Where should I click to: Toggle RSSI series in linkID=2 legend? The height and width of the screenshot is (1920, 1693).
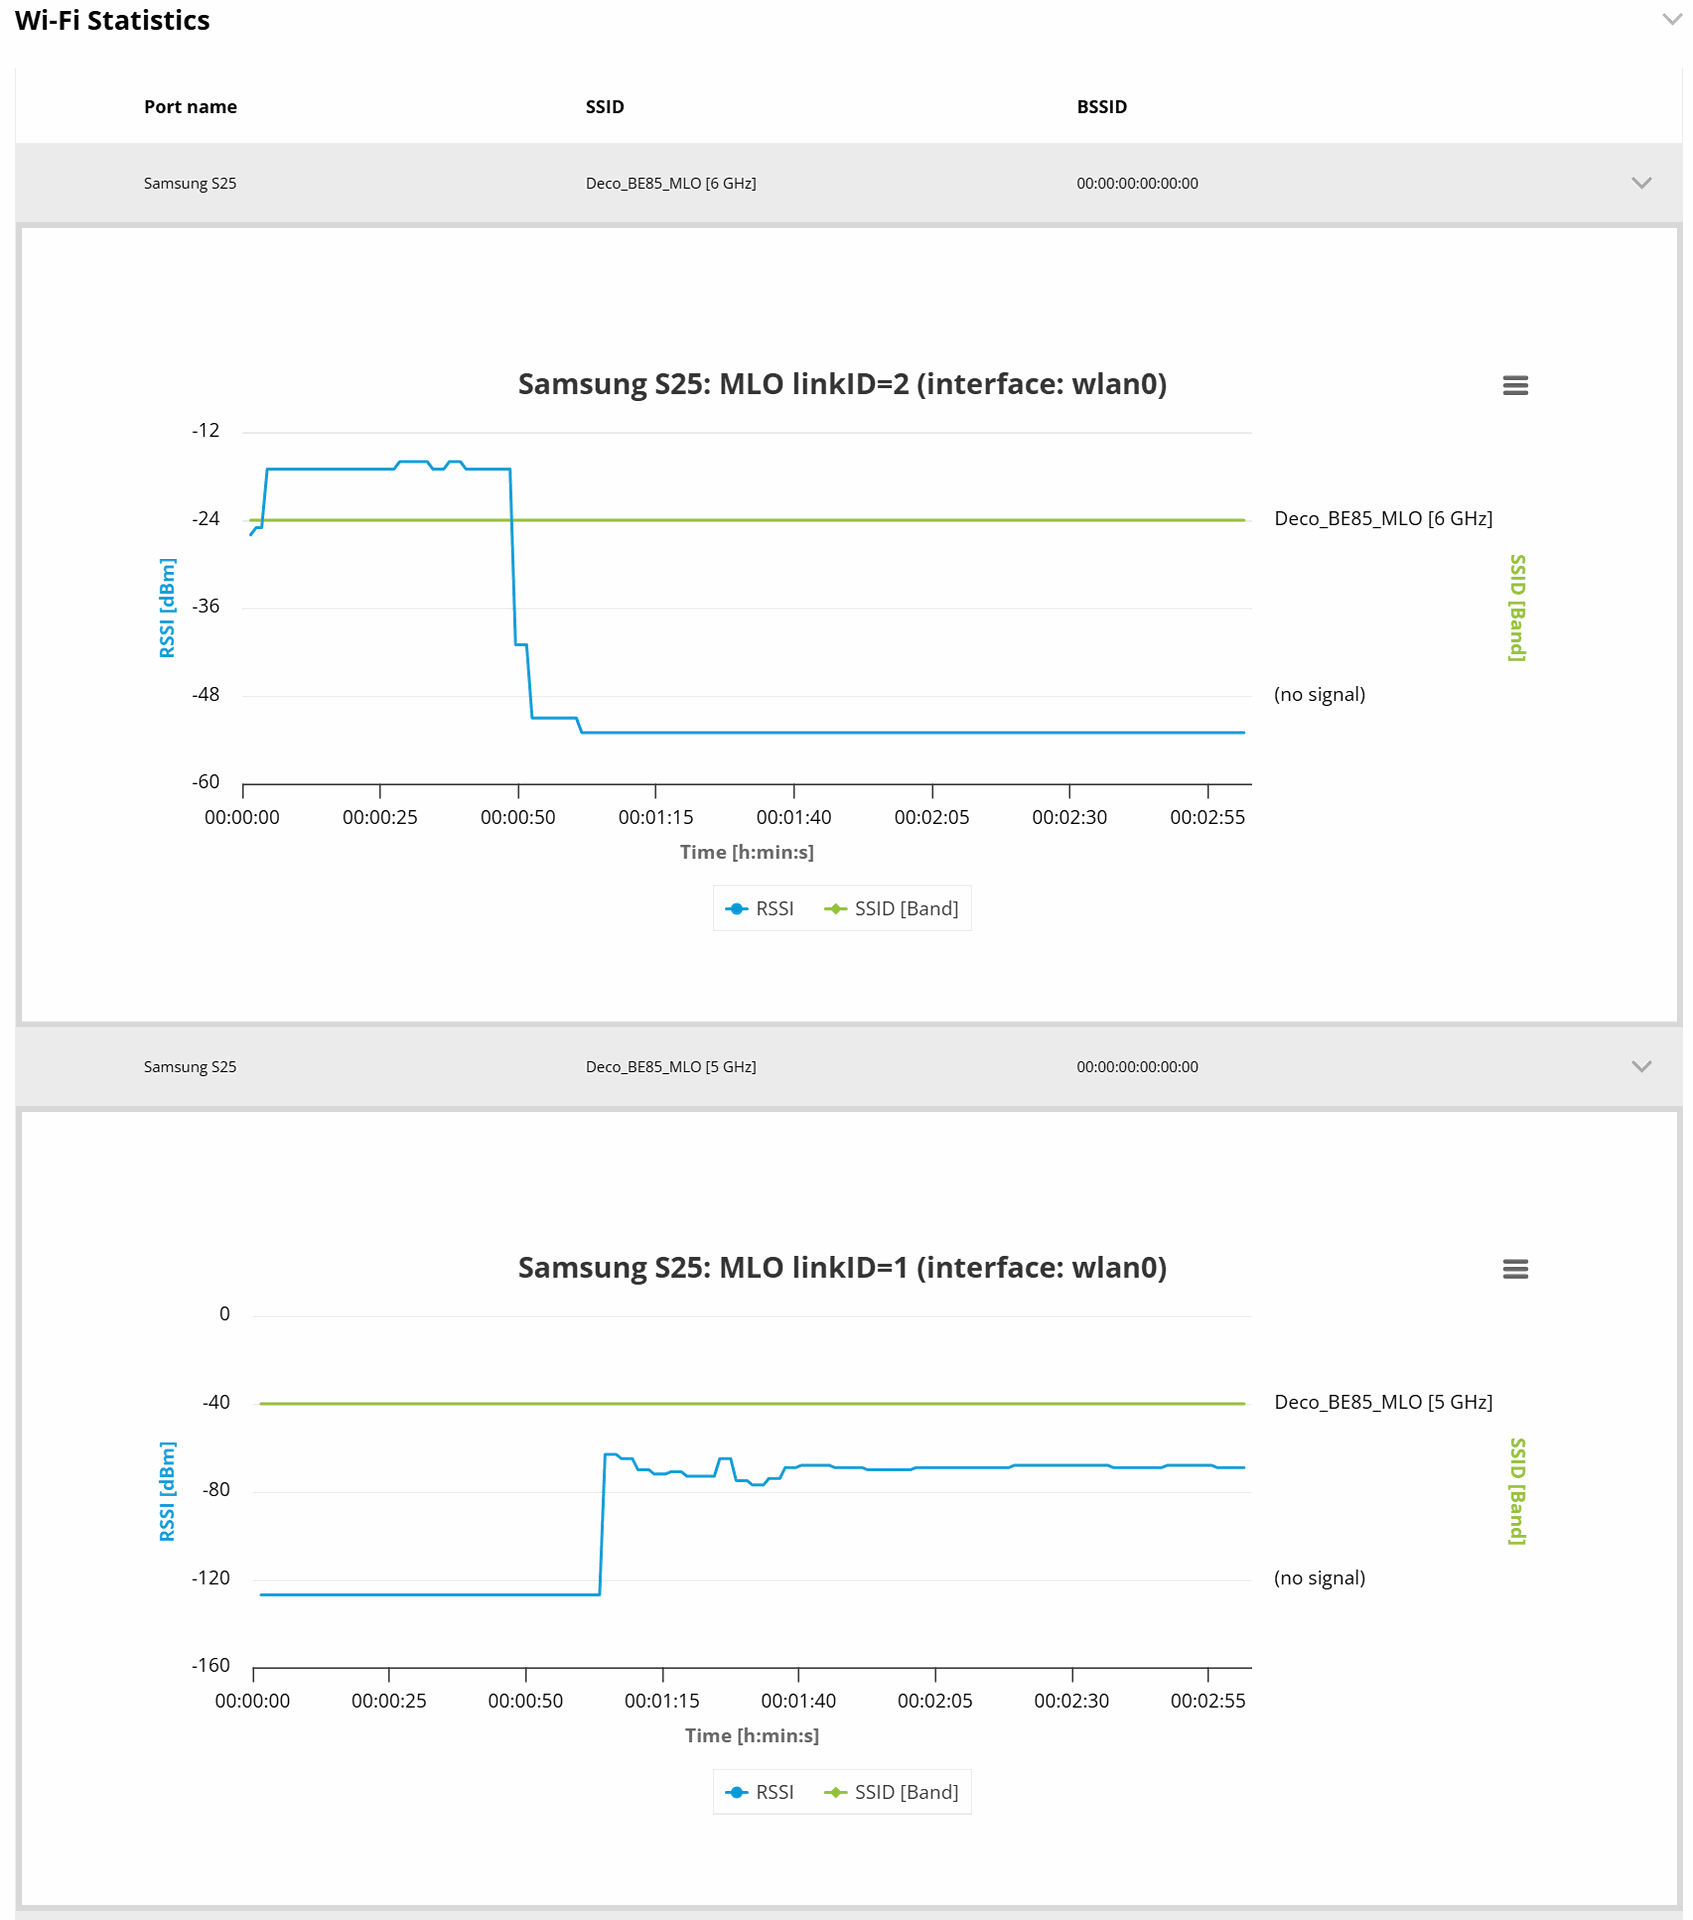click(x=761, y=909)
